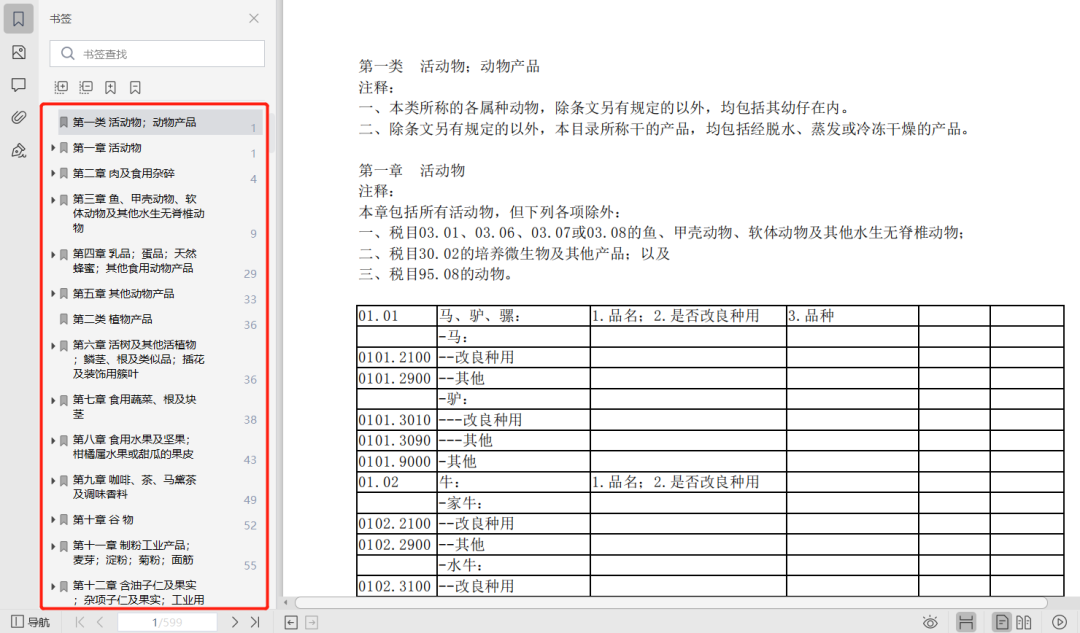
Task: Click the 书签查找 search field
Action: coord(157,54)
